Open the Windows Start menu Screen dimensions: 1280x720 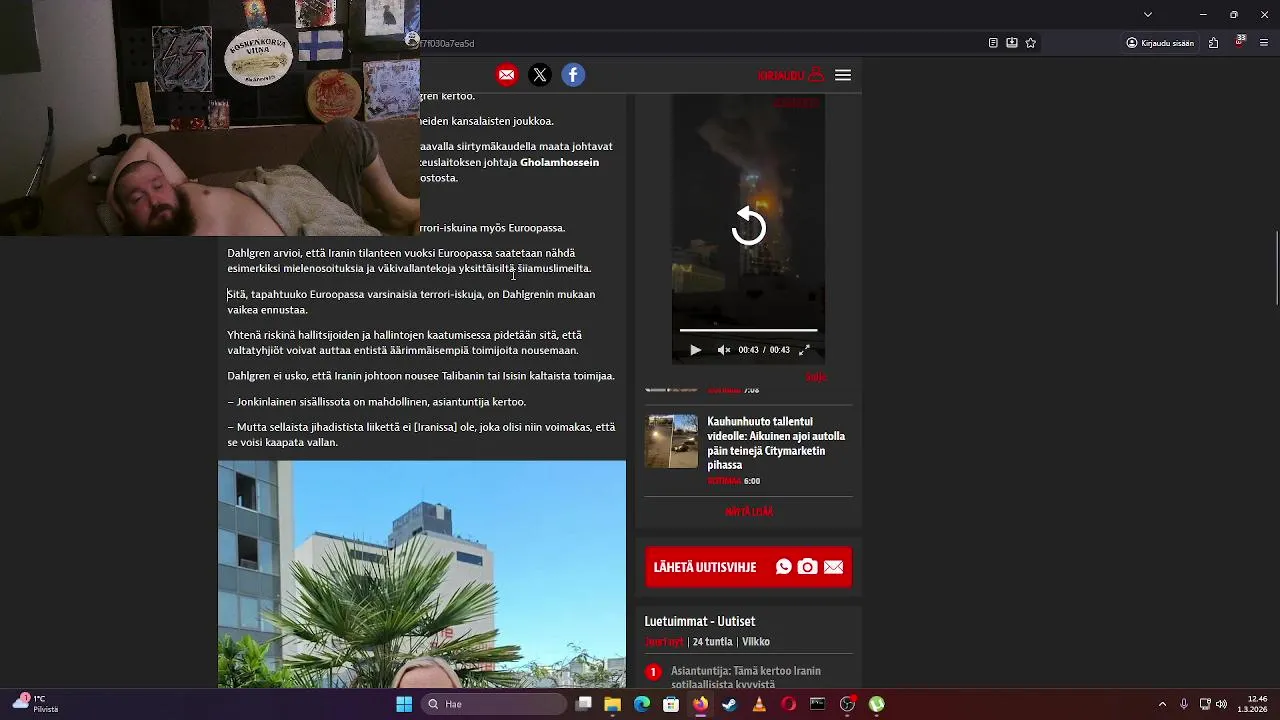coord(404,704)
